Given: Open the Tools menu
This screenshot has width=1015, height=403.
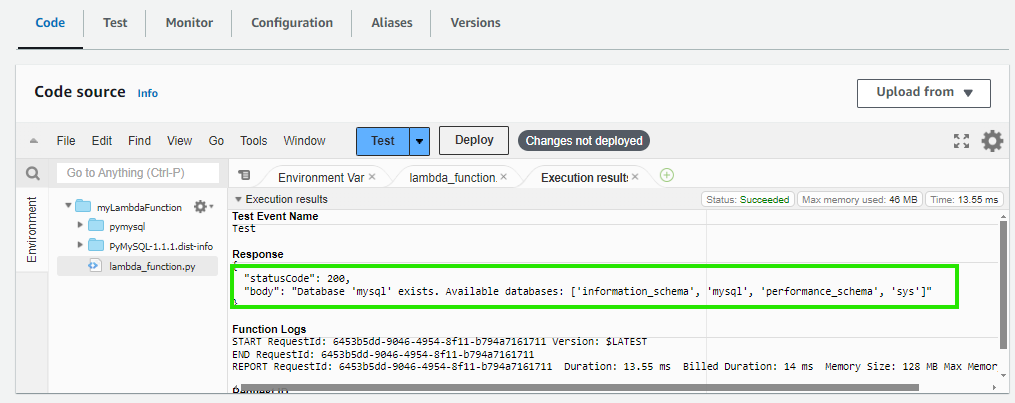Looking at the screenshot, I should coord(253,141).
